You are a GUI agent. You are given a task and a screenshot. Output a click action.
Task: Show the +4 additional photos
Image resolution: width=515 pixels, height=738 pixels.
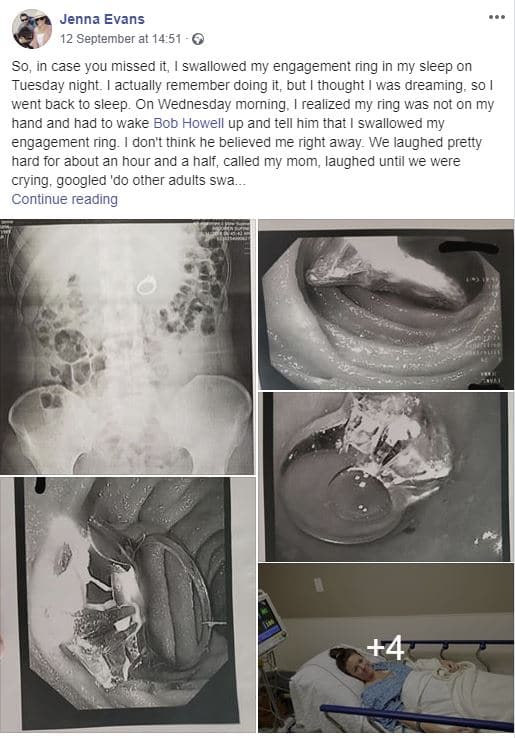(385, 648)
